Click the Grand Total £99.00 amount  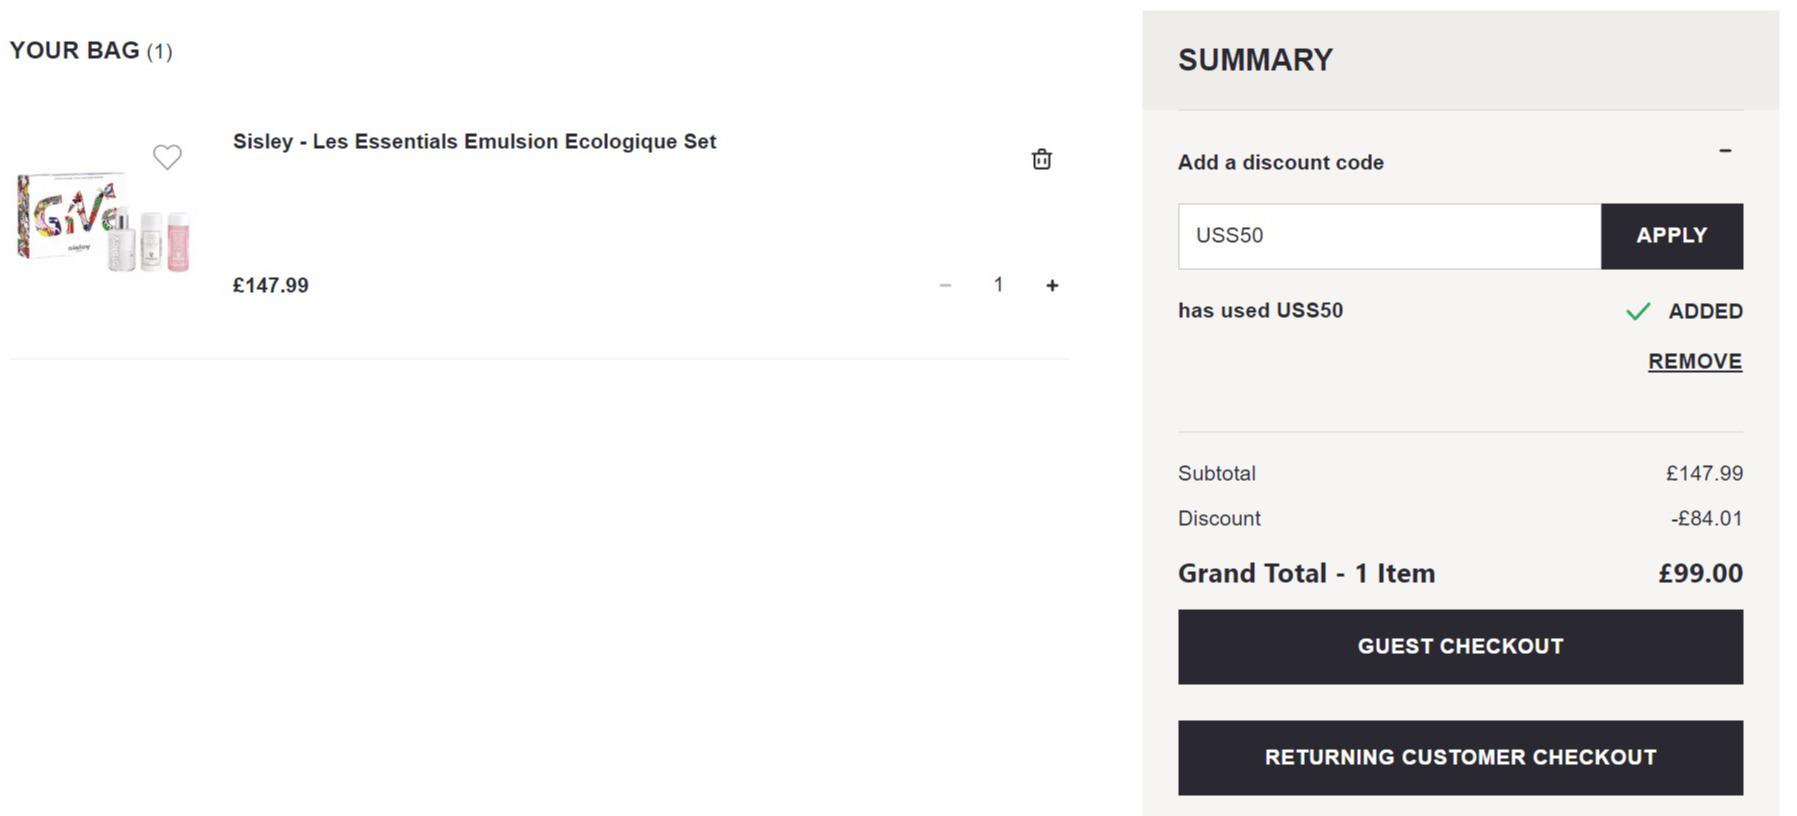pyautogui.click(x=1700, y=573)
